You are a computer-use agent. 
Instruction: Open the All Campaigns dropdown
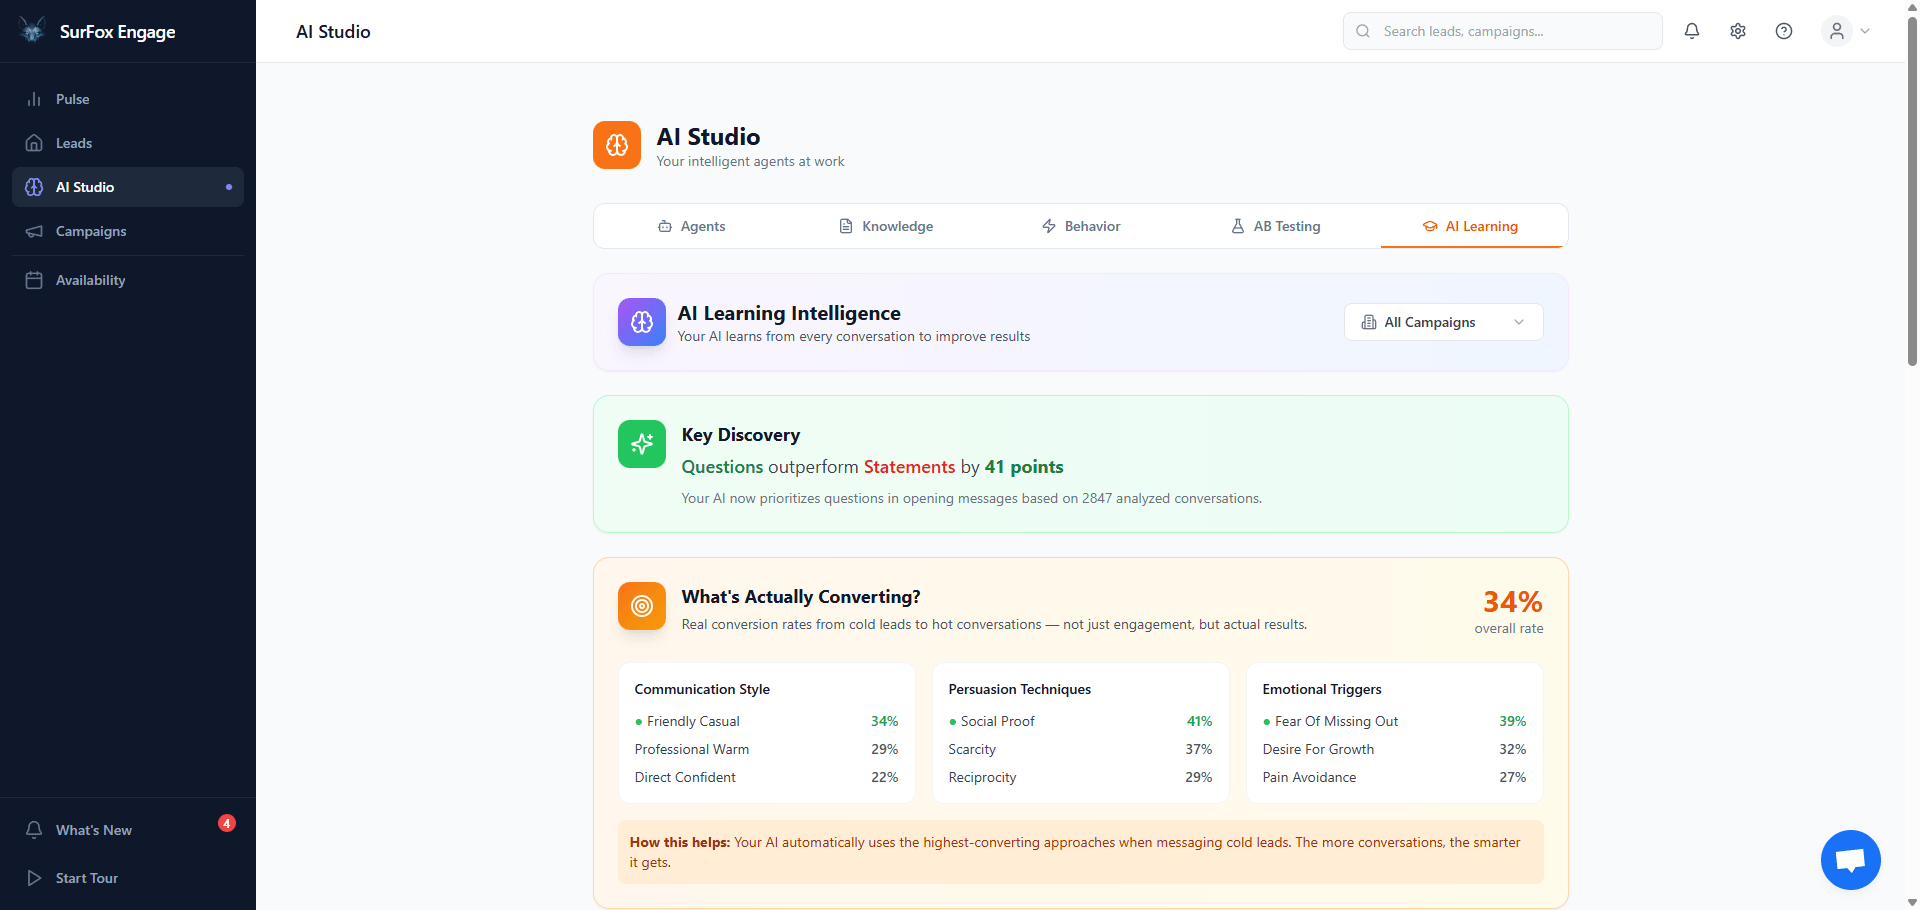[x=1443, y=321]
